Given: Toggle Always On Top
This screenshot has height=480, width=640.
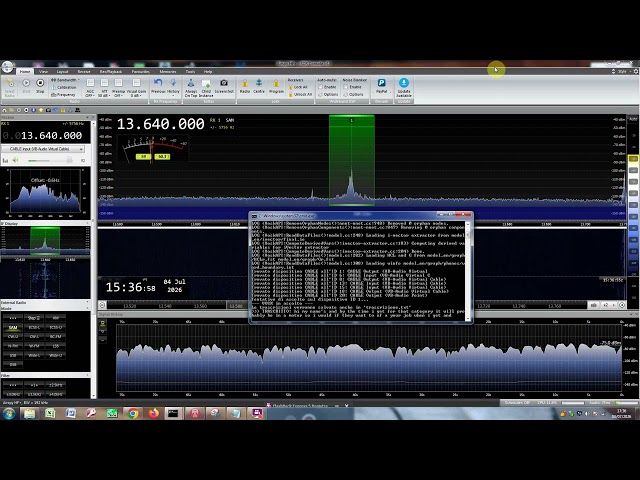Looking at the screenshot, I should (191, 87).
